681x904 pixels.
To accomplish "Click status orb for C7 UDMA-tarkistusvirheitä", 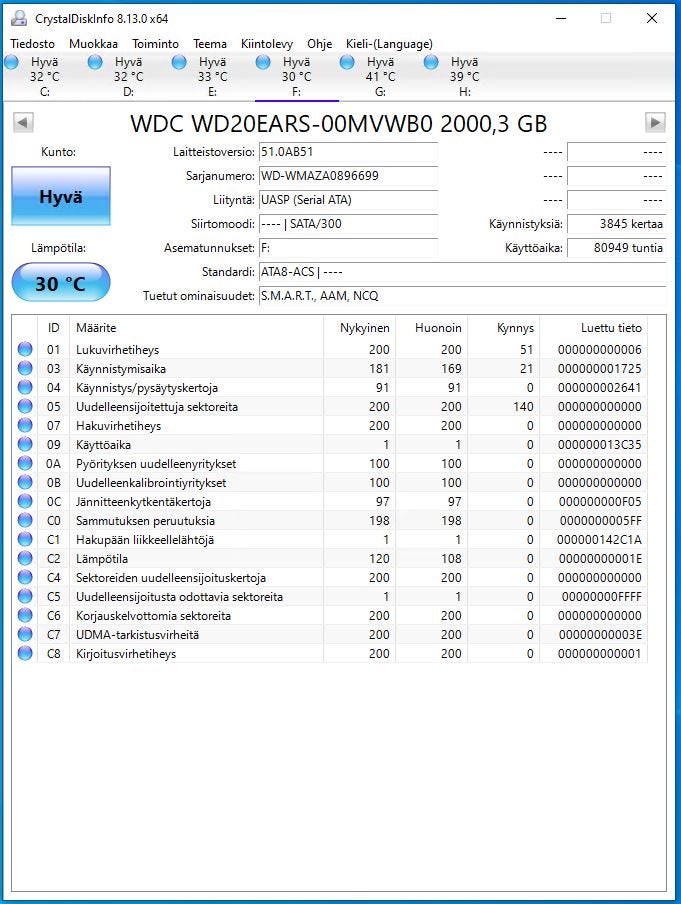I will point(25,634).
